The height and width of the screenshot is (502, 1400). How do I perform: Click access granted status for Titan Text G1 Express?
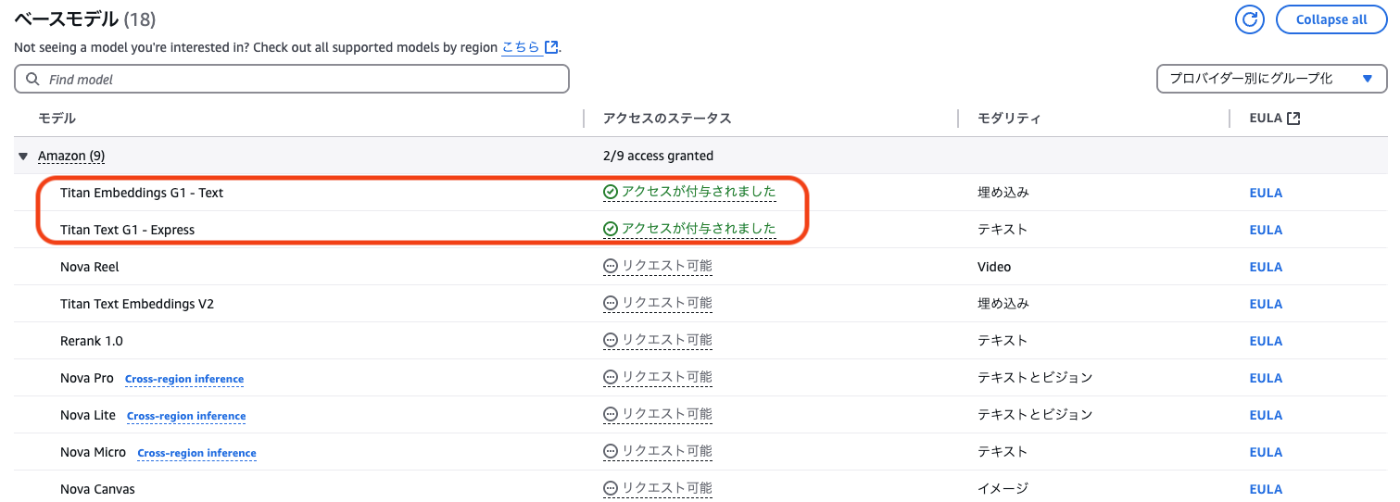pos(689,229)
